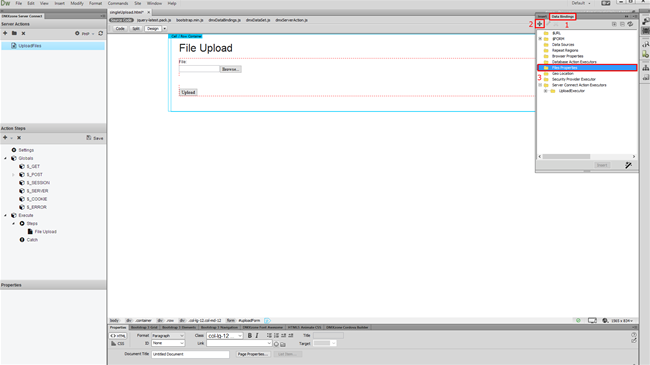Delete the selected server action

[23, 33]
